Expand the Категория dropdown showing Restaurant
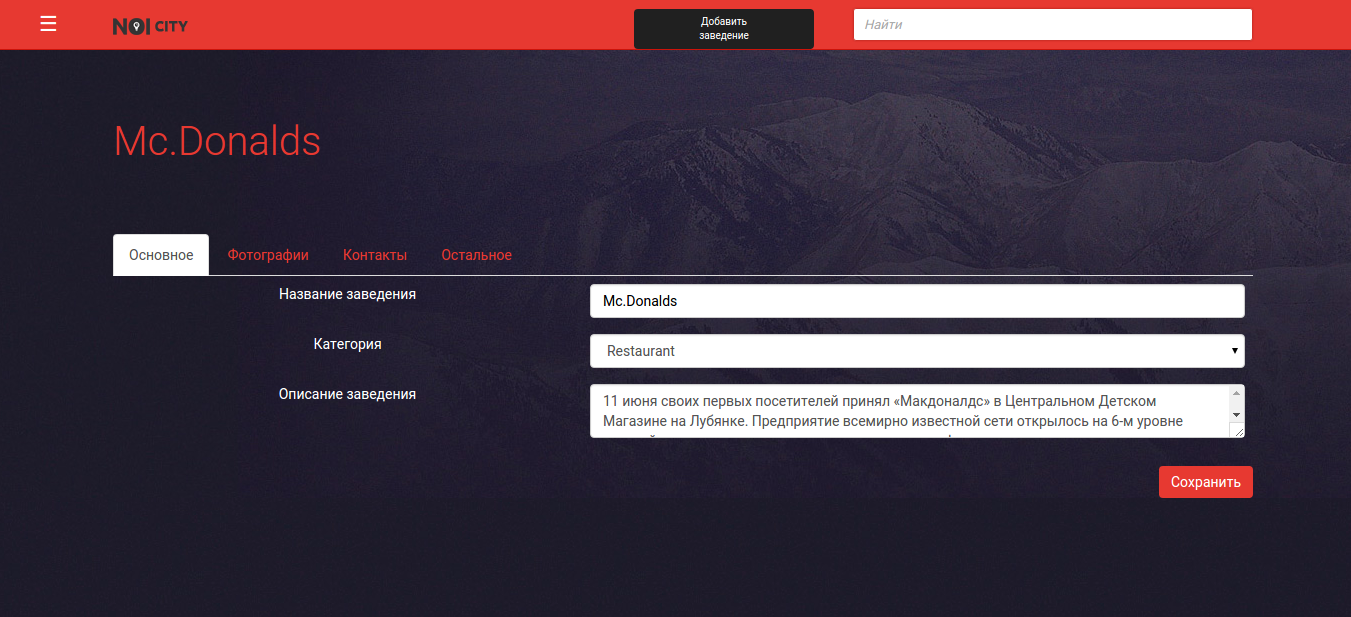The image size is (1351, 617). tap(917, 351)
